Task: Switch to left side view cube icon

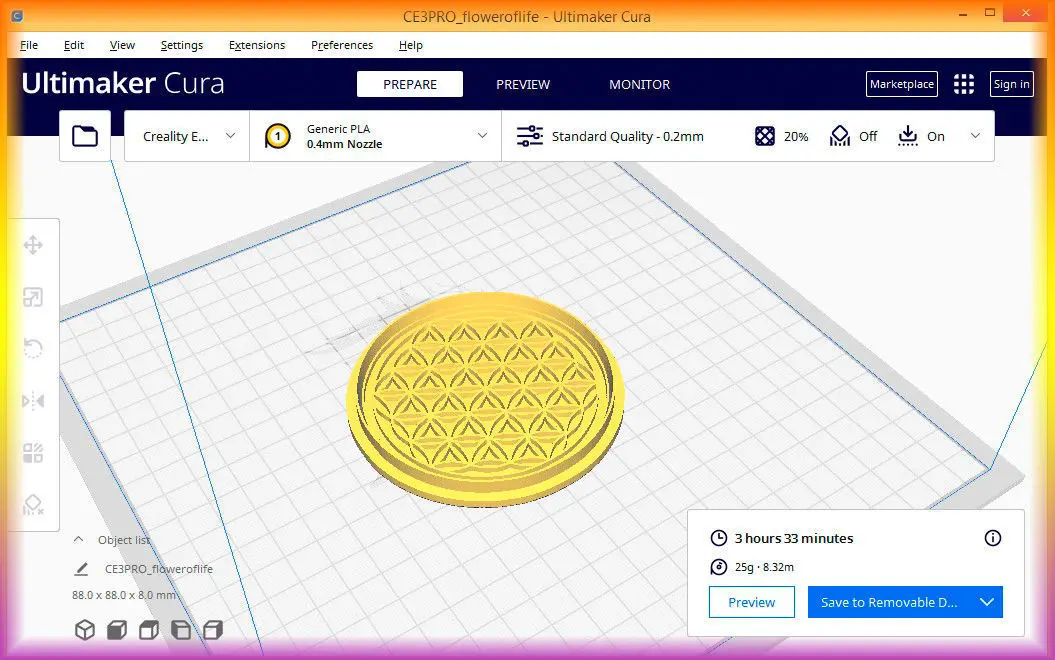Action: click(x=181, y=630)
